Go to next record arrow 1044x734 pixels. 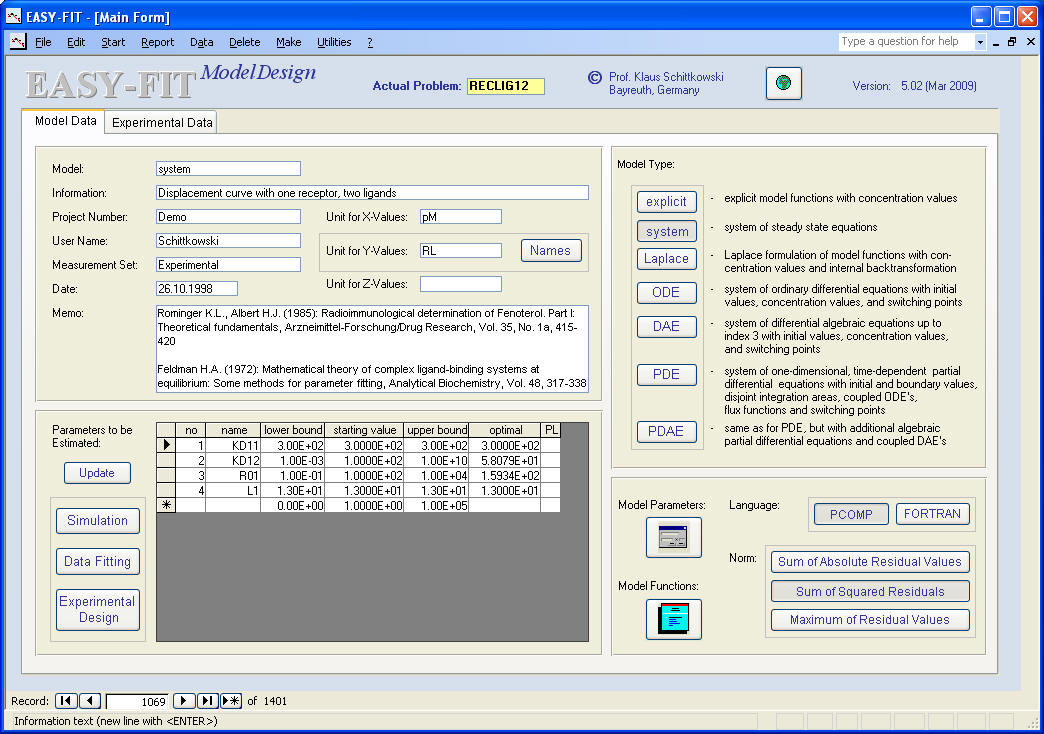click(184, 701)
